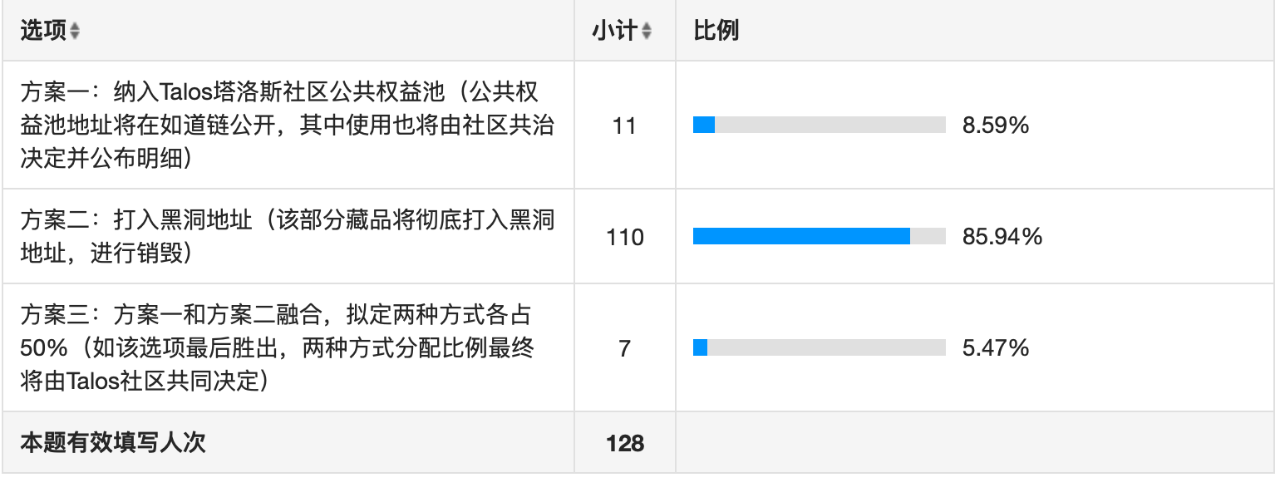Sort by the 小计 column arrow icon
Screen dimensions: 1280x477
click(646, 32)
